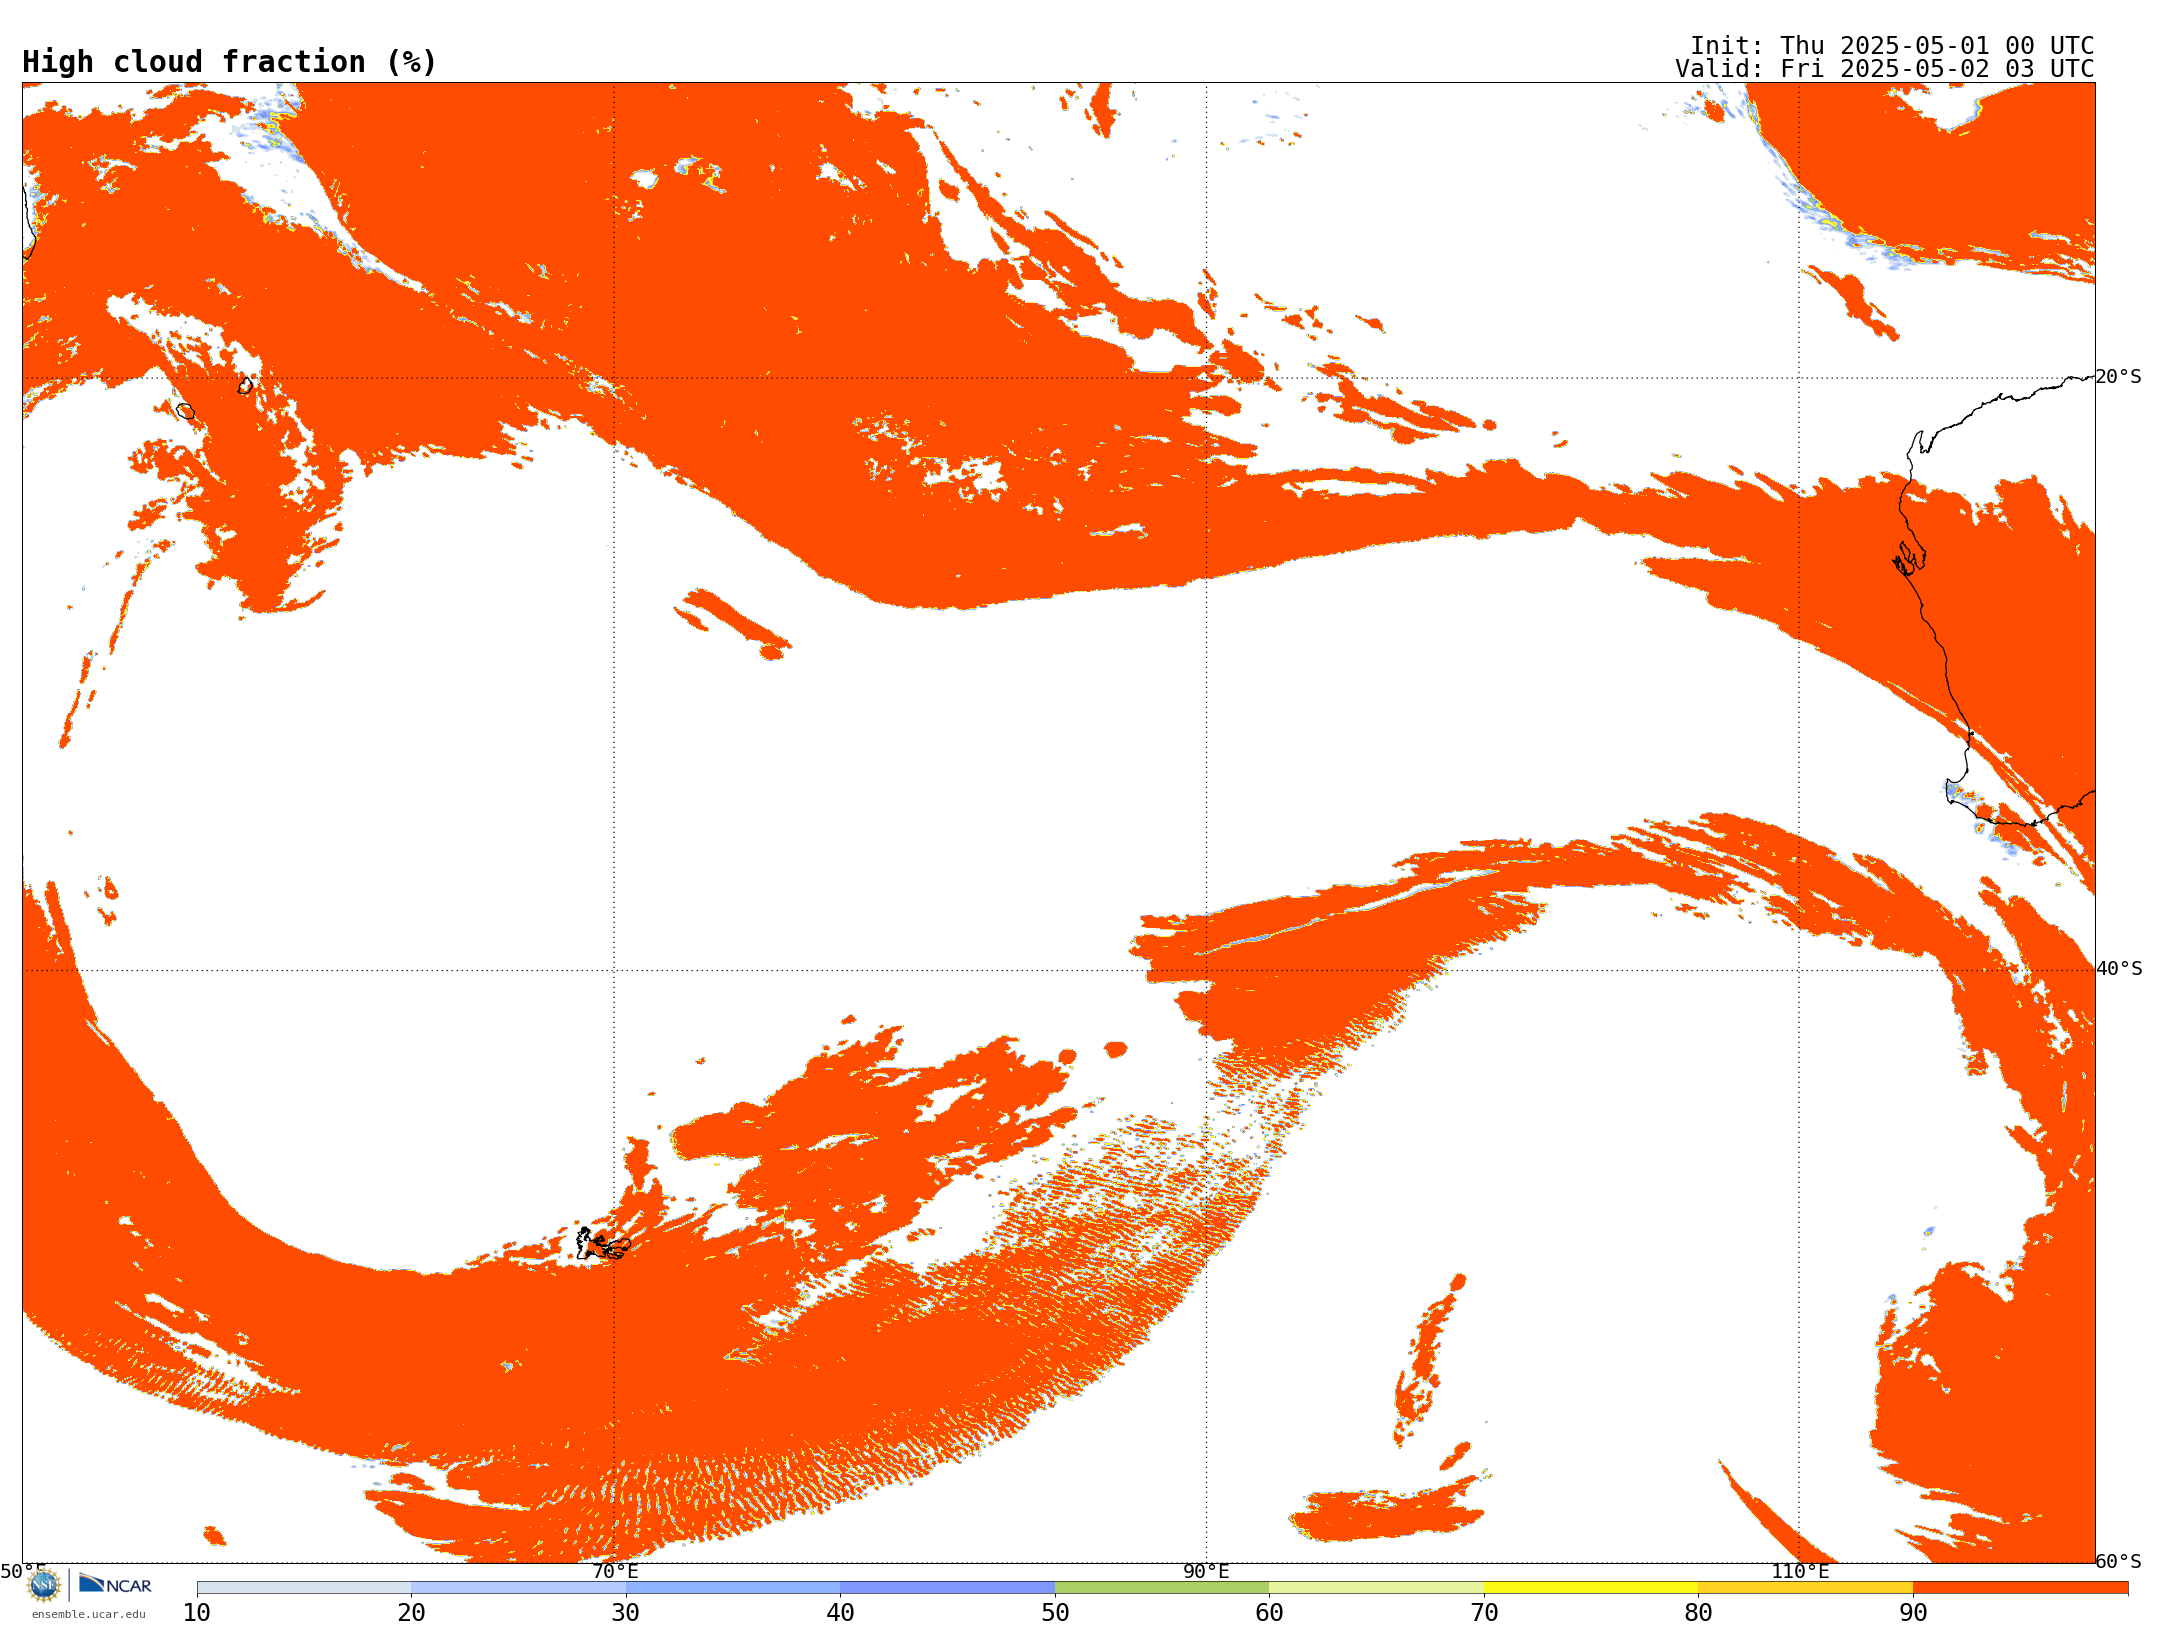
Task: Click the colorbar tick label 30
Action: [x=626, y=1612]
